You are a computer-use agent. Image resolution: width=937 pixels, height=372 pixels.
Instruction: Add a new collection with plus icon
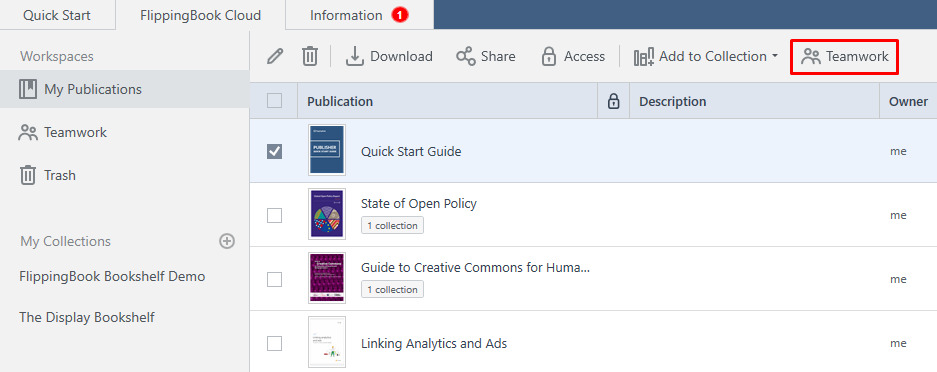click(227, 241)
